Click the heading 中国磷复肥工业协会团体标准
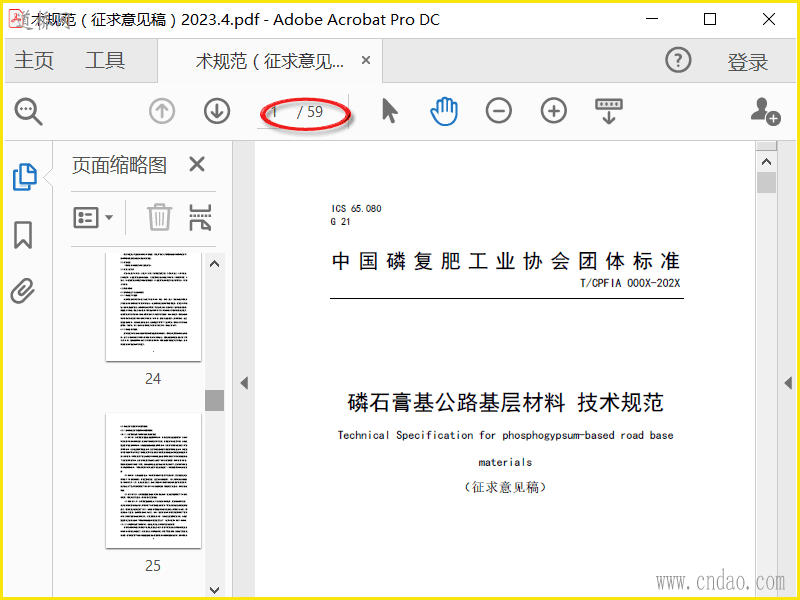Viewport: 800px width, 600px height. (506, 261)
